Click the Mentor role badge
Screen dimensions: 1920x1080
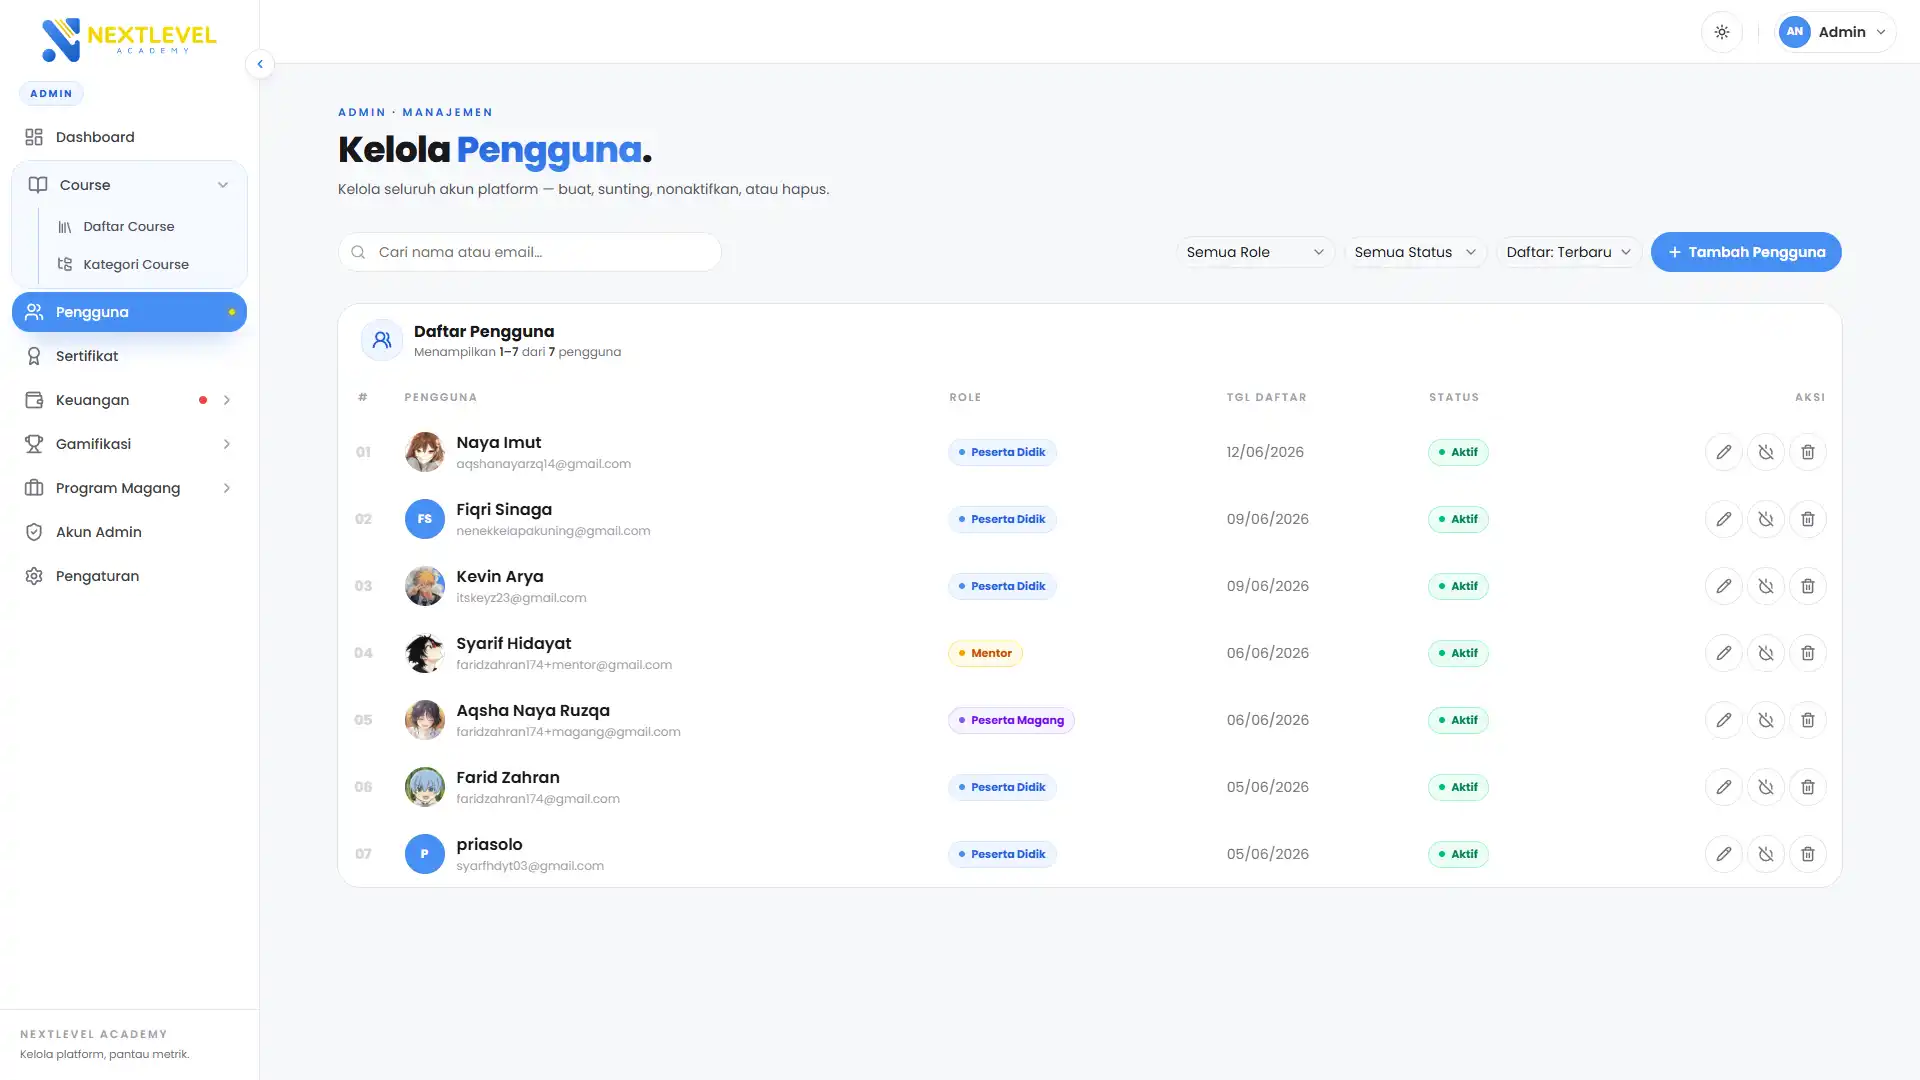click(985, 653)
